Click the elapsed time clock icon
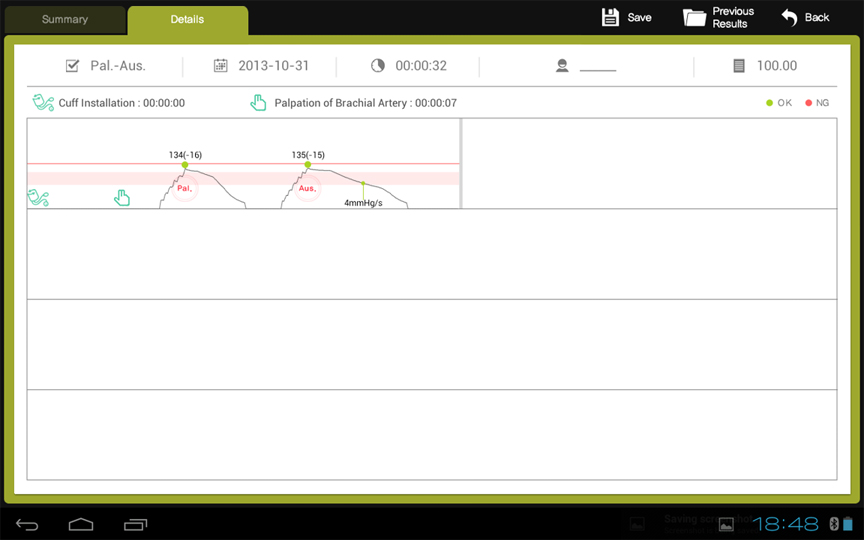 click(378, 66)
